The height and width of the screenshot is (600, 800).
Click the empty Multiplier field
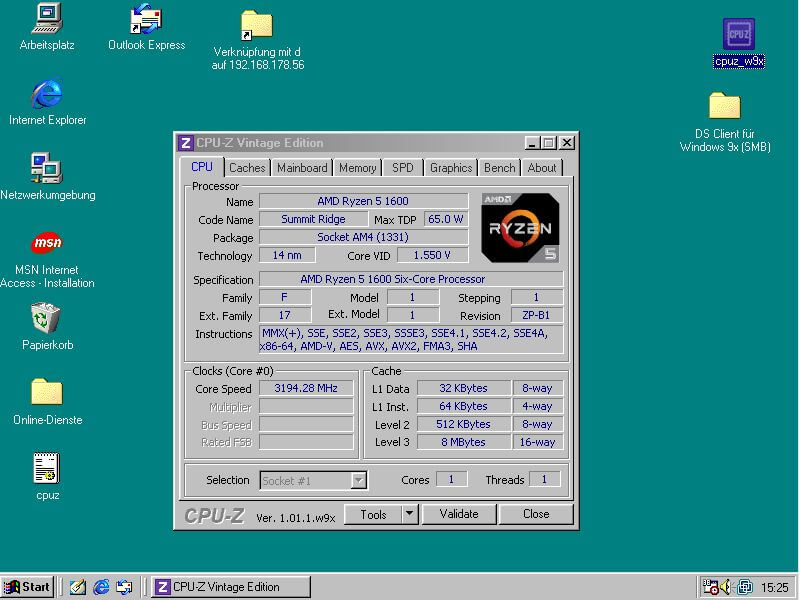point(306,406)
